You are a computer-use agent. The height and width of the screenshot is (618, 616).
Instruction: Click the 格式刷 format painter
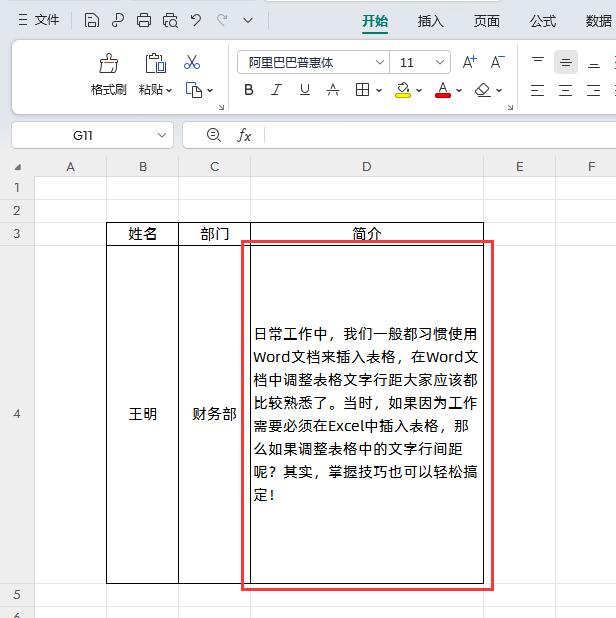click(x=108, y=75)
